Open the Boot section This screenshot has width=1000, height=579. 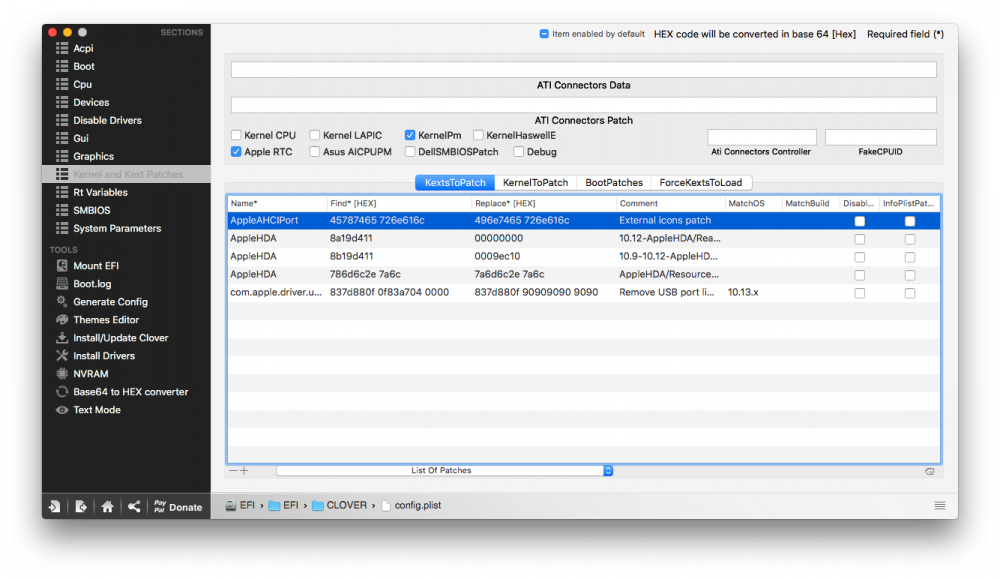[x=84, y=66]
